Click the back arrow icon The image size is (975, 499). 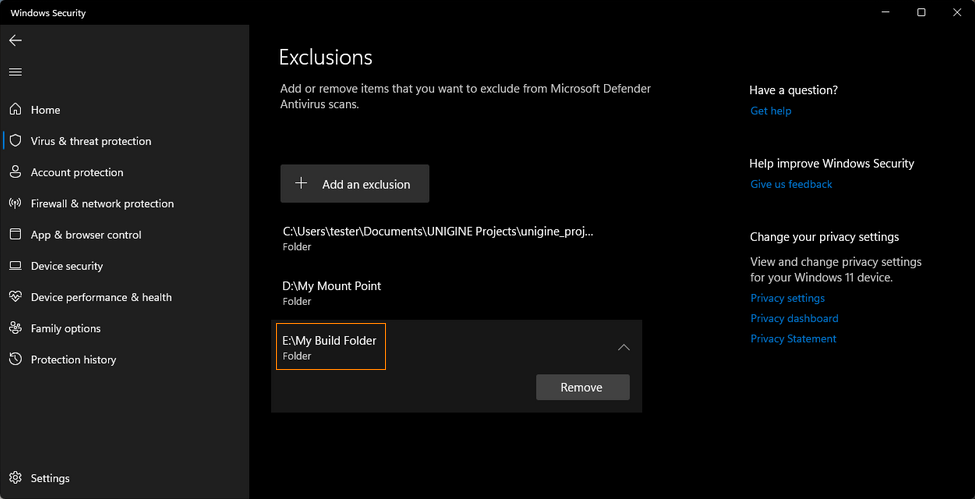click(16, 40)
